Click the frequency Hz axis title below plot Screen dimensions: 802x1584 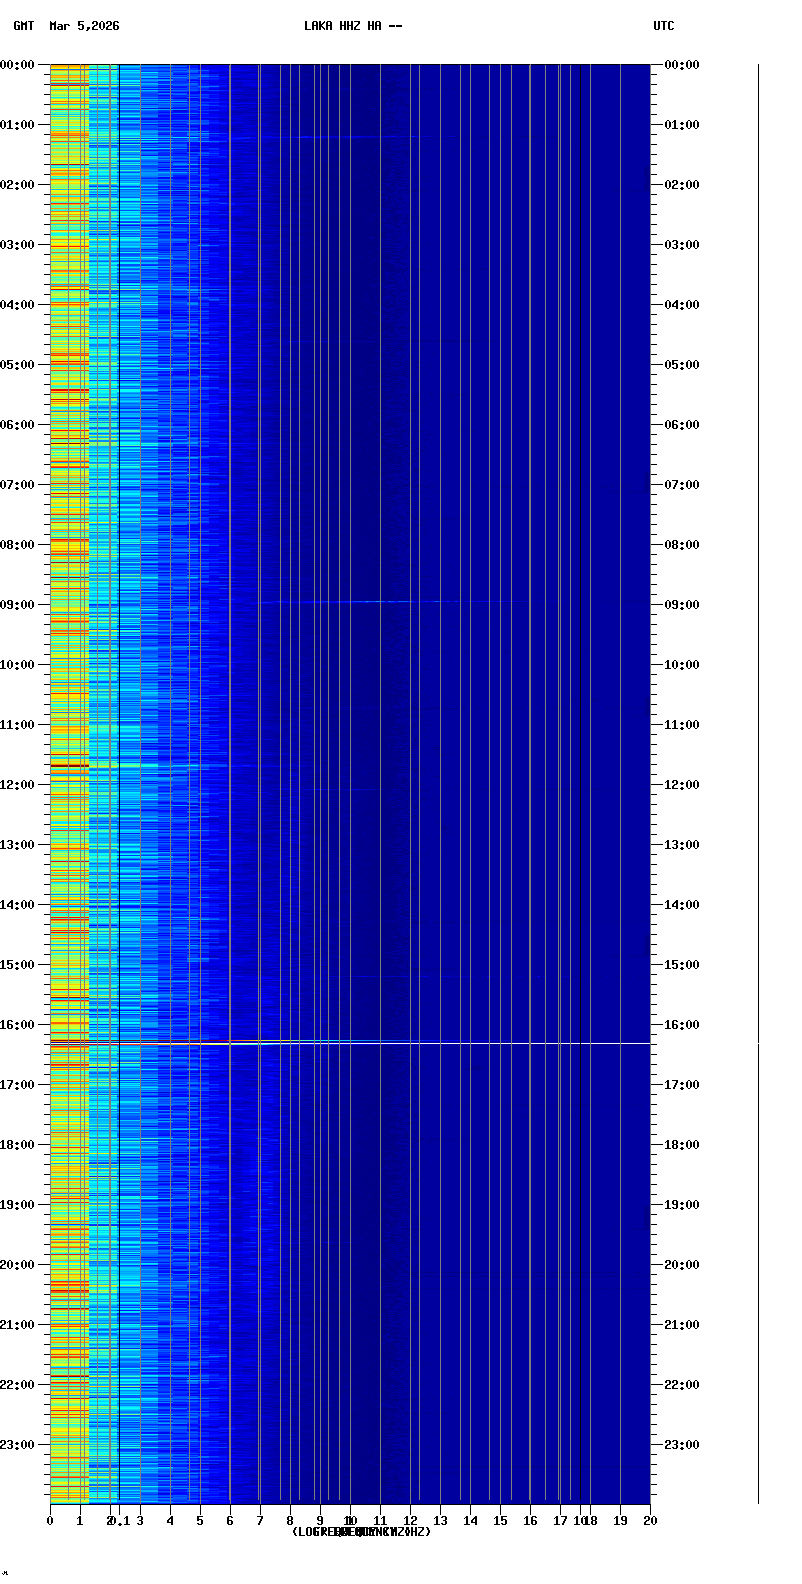[x=361, y=1532]
